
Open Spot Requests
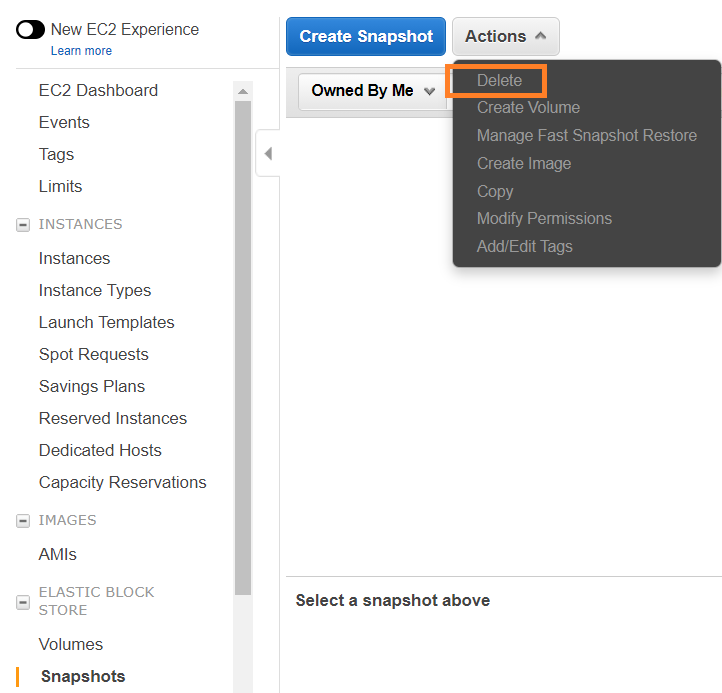click(x=93, y=355)
